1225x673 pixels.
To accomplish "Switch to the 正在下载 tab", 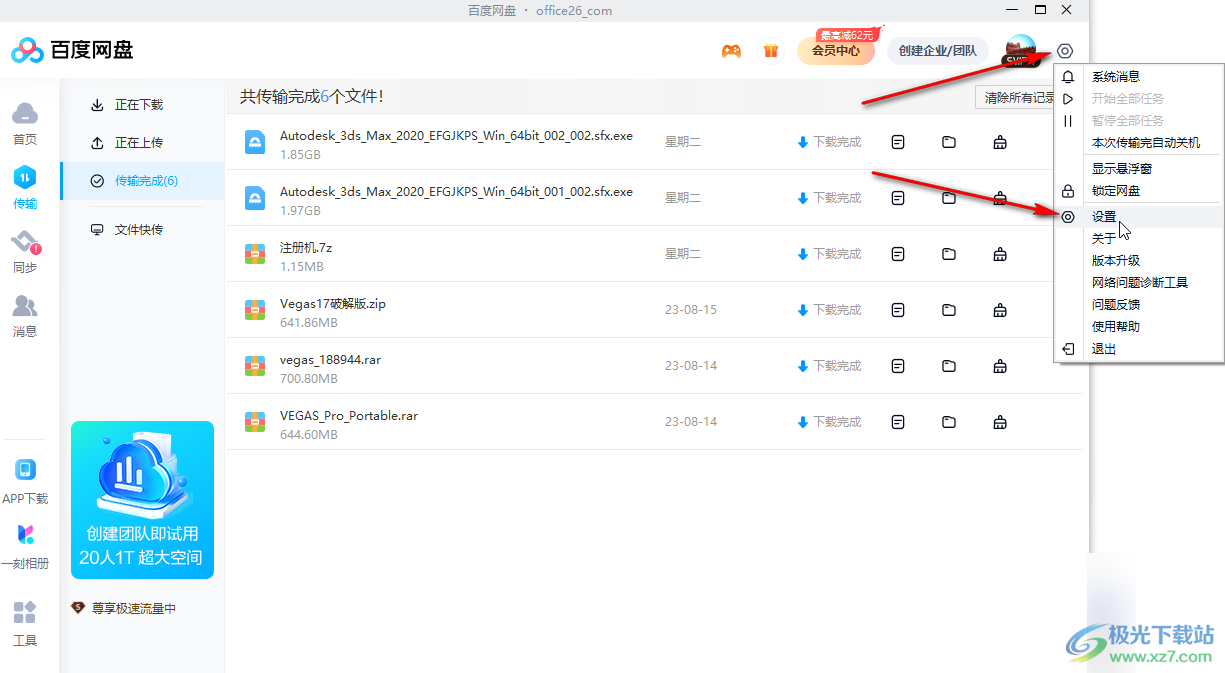I will pyautogui.click(x=138, y=105).
